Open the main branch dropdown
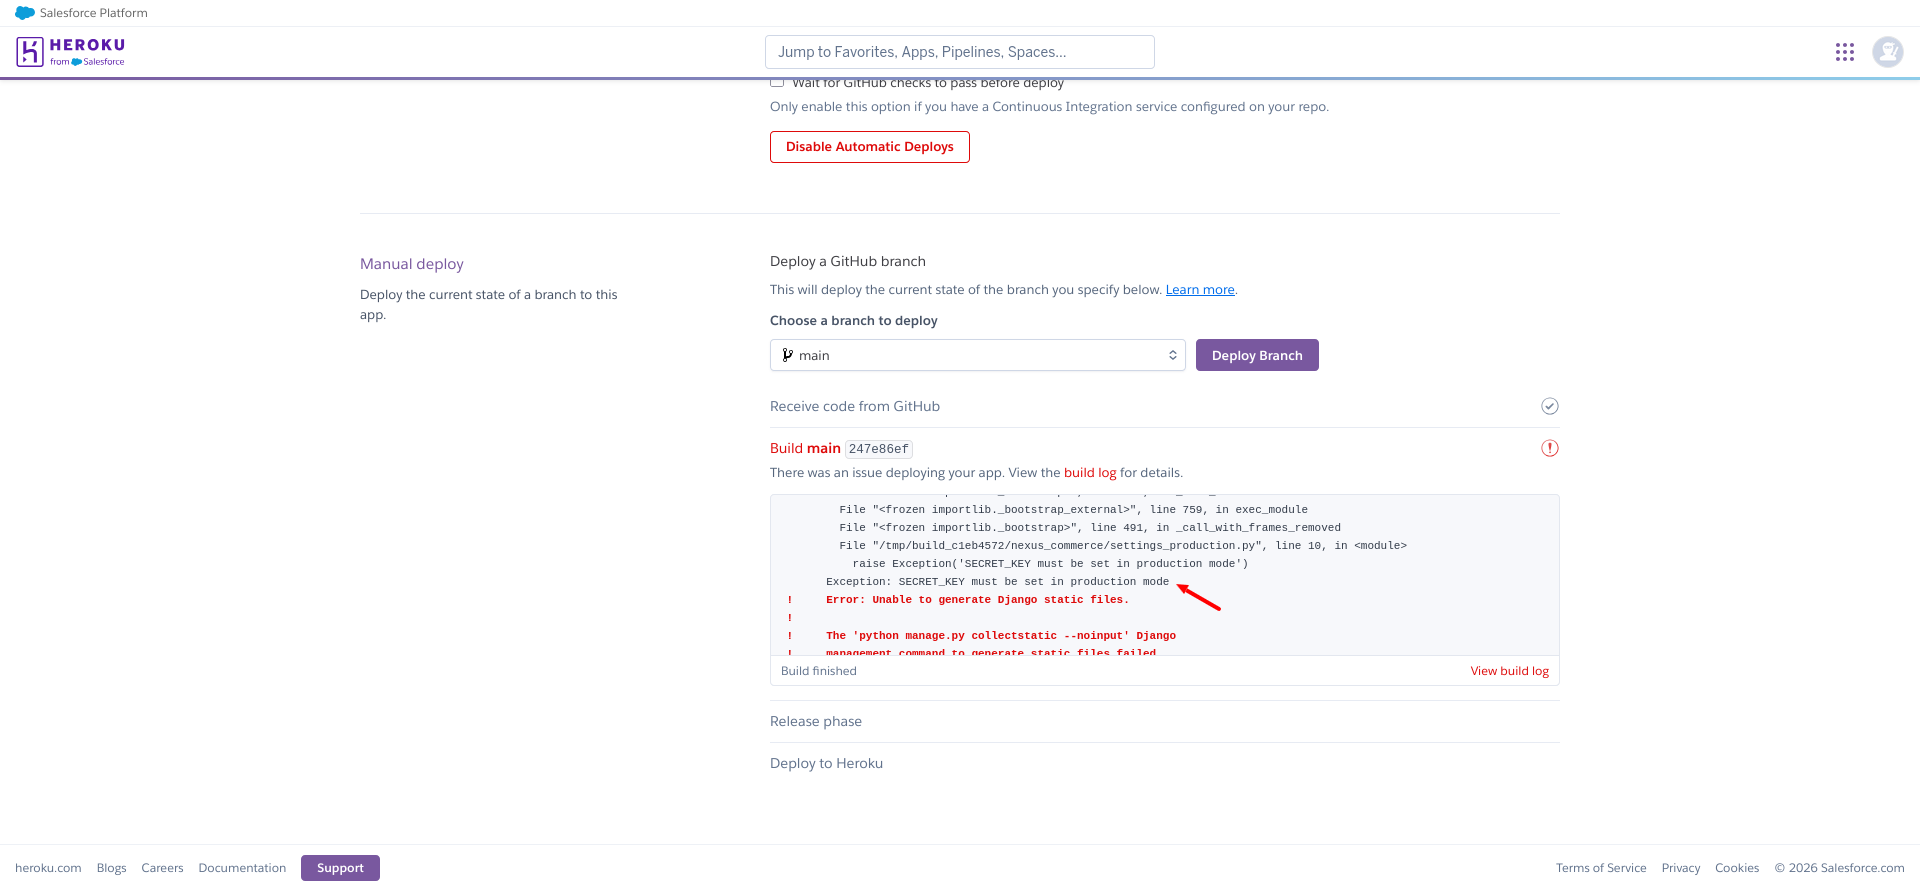This screenshot has height=891, width=1920. click(978, 355)
